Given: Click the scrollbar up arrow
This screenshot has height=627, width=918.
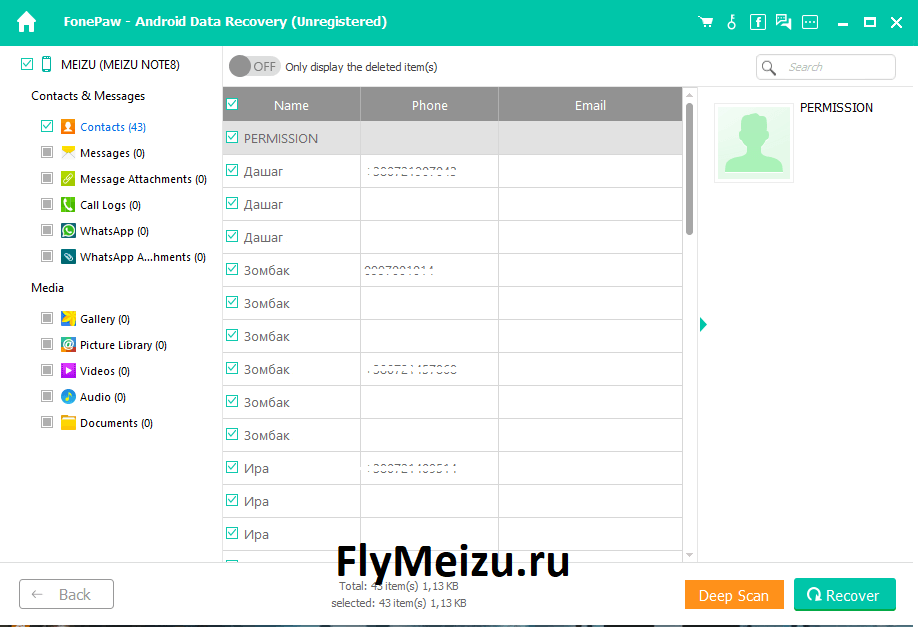Looking at the screenshot, I should [690, 95].
